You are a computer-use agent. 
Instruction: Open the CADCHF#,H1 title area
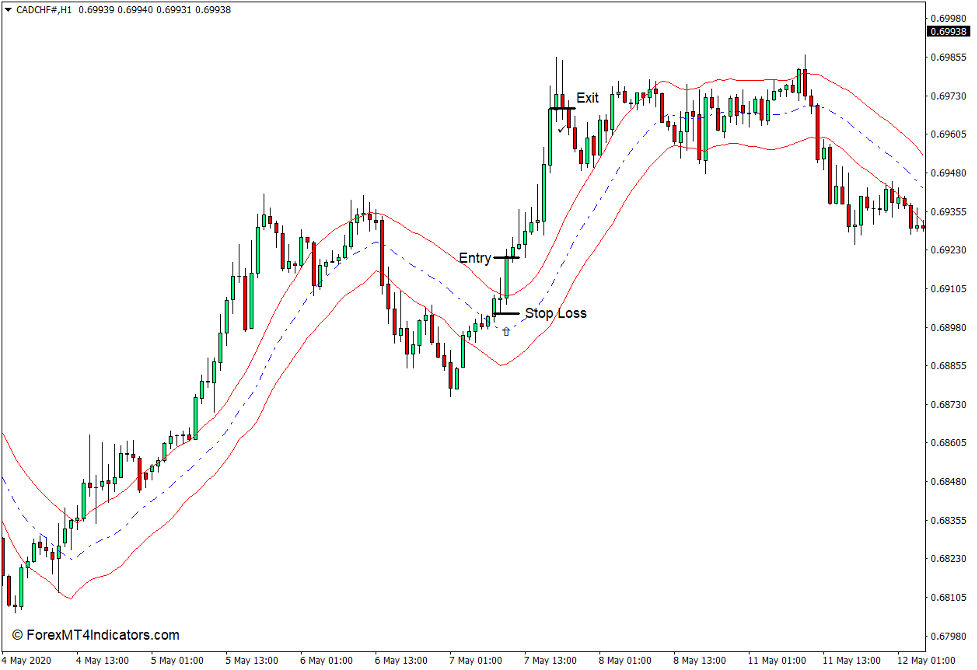click(x=46, y=11)
